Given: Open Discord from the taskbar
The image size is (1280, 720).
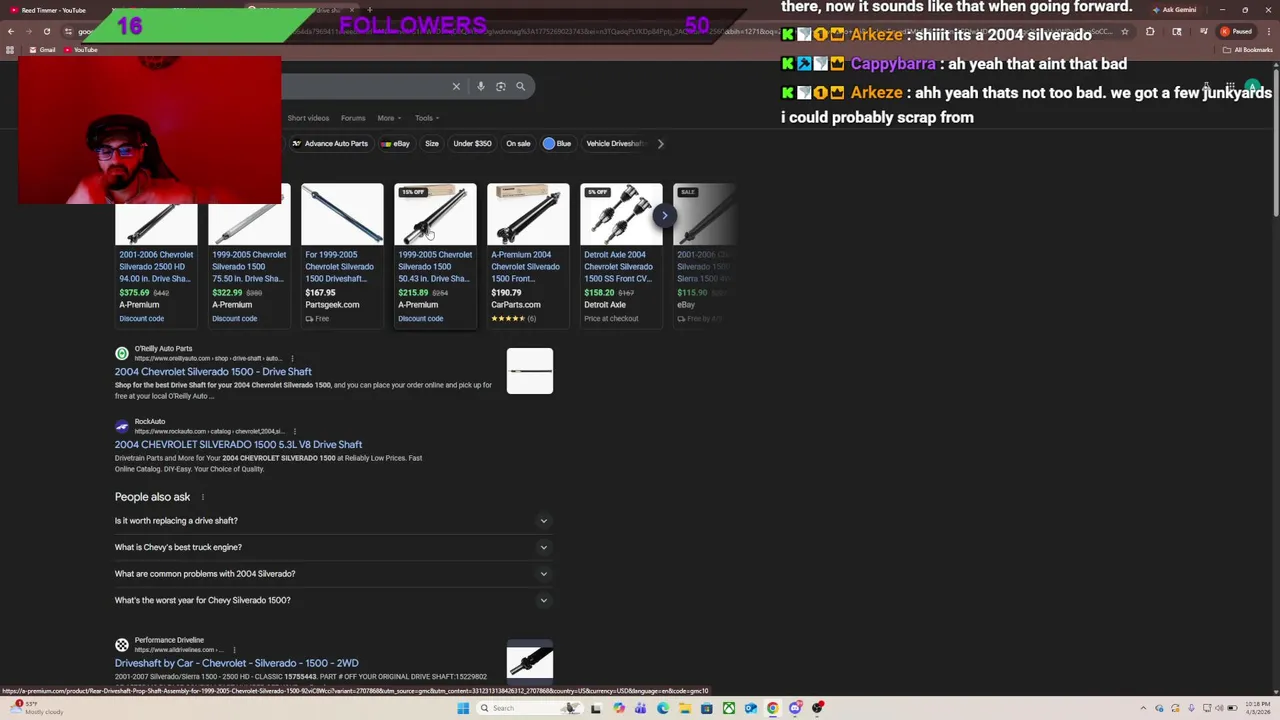Looking at the screenshot, I should 795,708.
